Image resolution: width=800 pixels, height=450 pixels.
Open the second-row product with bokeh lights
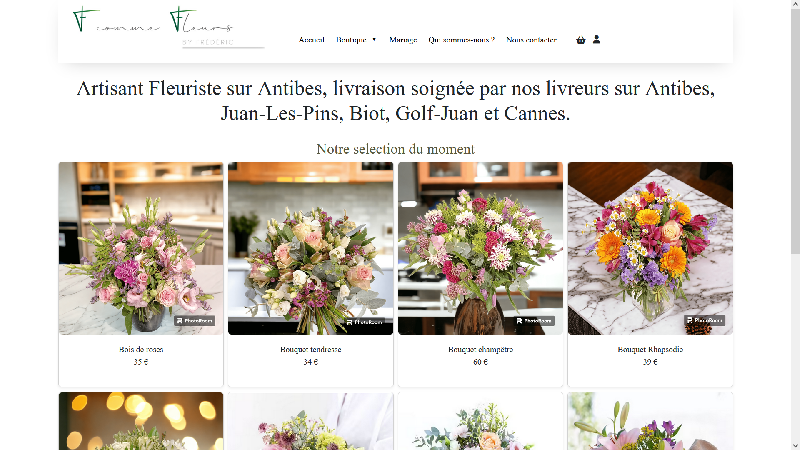[x=141, y=421]
